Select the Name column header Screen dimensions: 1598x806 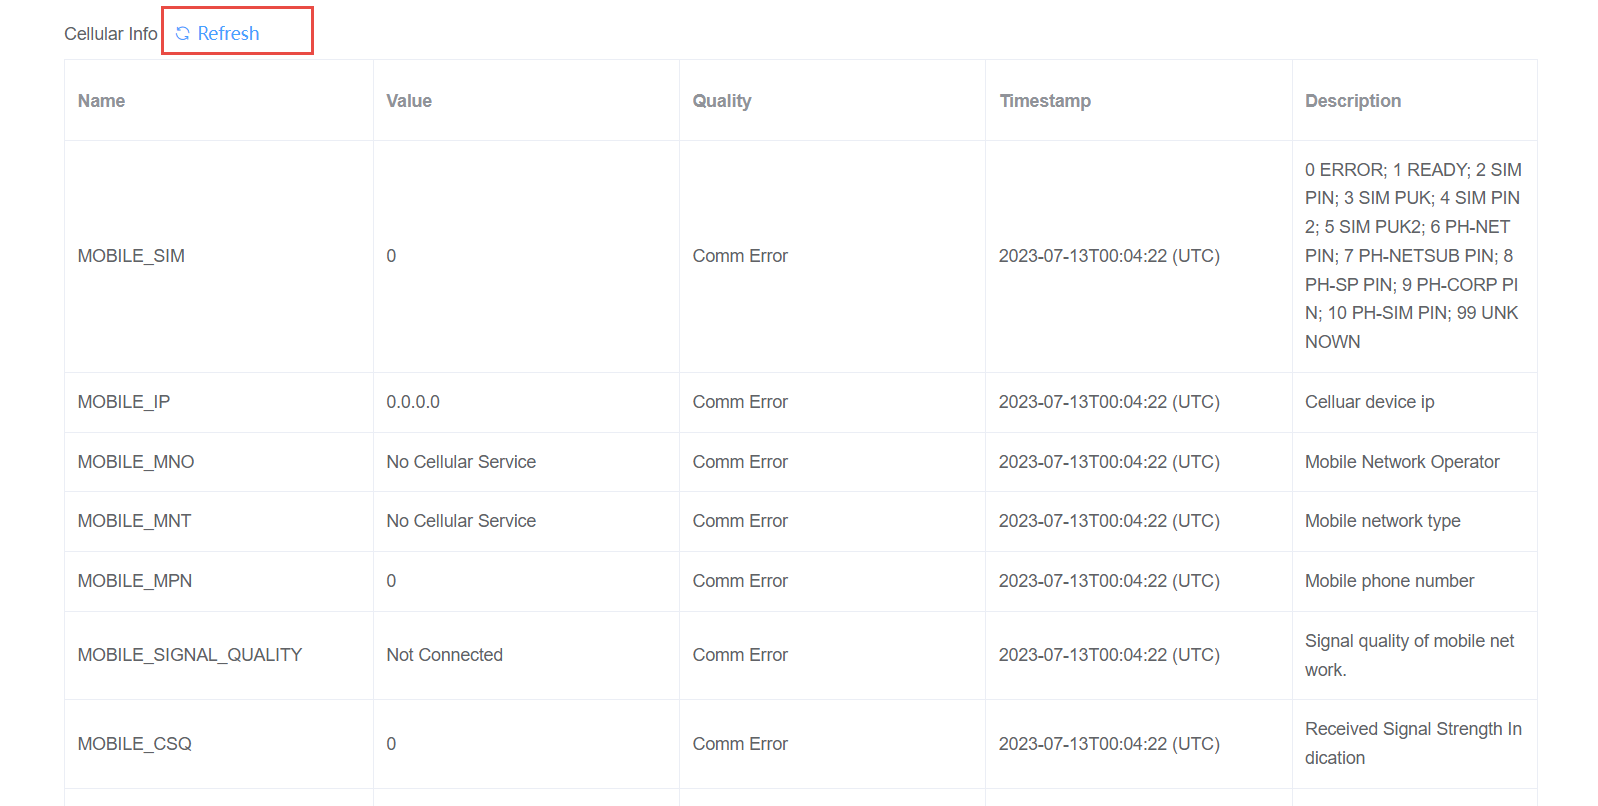101,101
